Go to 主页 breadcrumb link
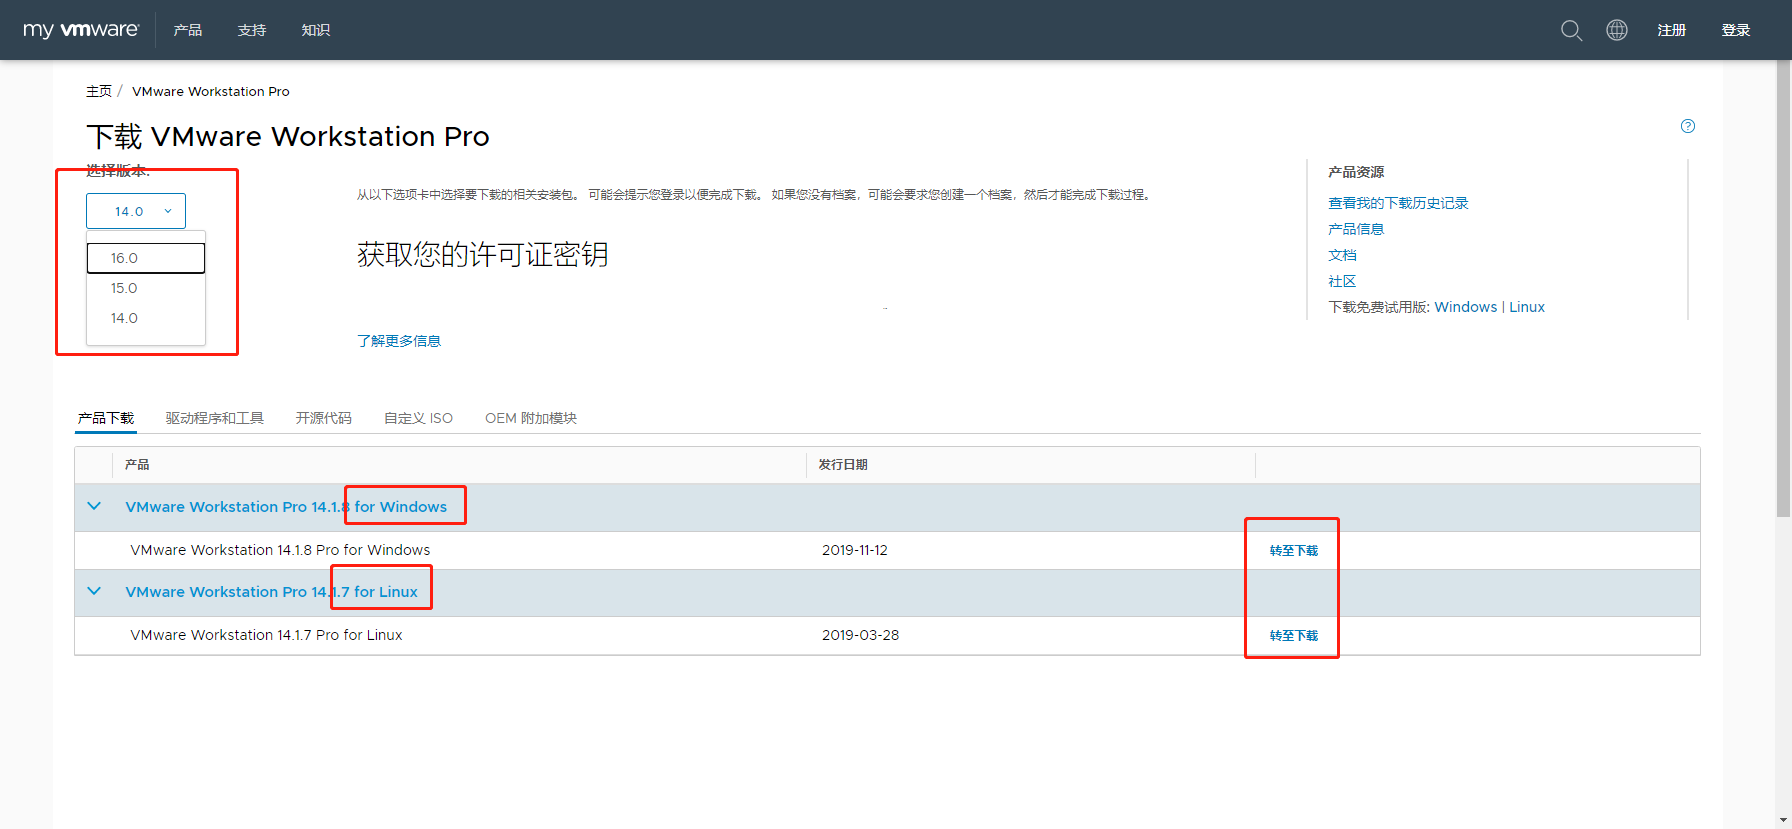This screenshot has width=1792, height=829. tap(99, 91)
